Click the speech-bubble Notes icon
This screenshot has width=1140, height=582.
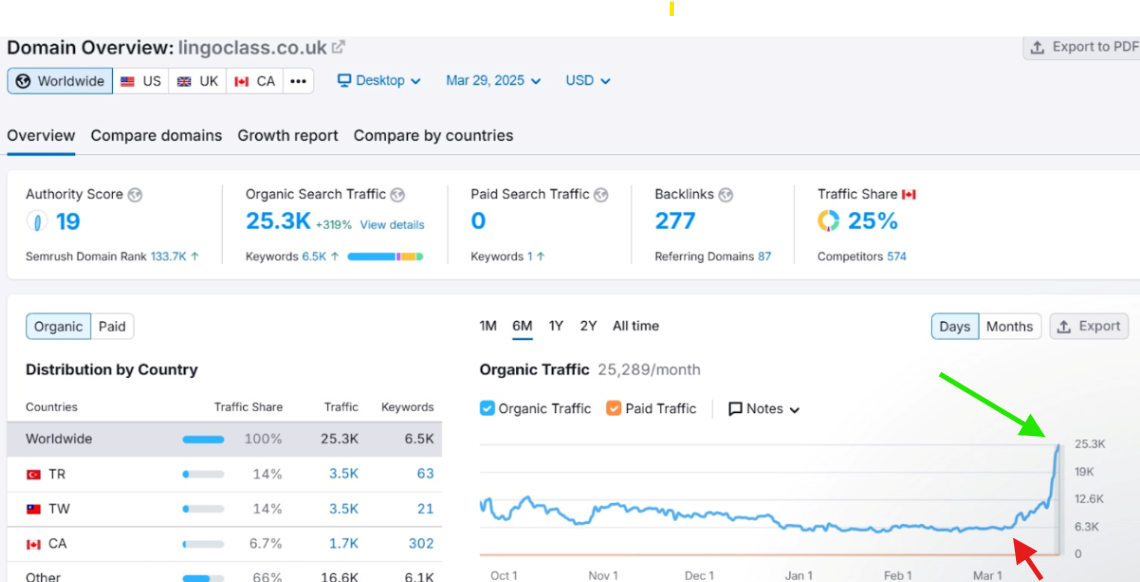[736, 409]
